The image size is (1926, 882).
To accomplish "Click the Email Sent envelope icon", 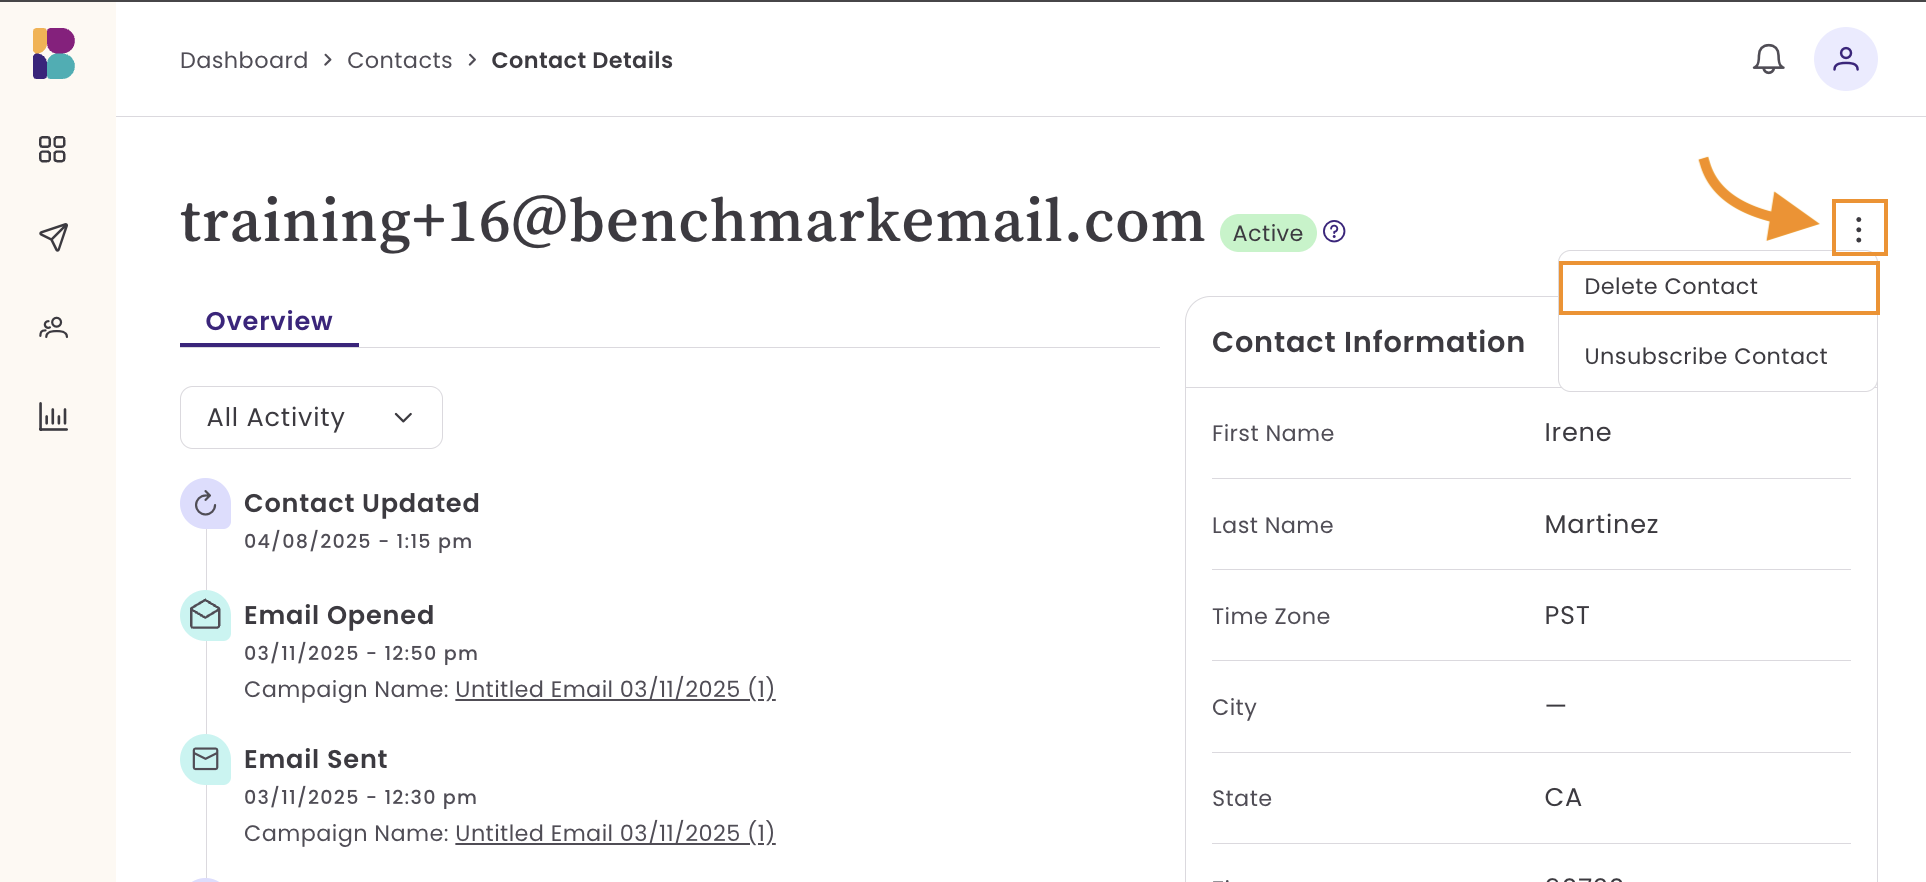I will point(205,759).
